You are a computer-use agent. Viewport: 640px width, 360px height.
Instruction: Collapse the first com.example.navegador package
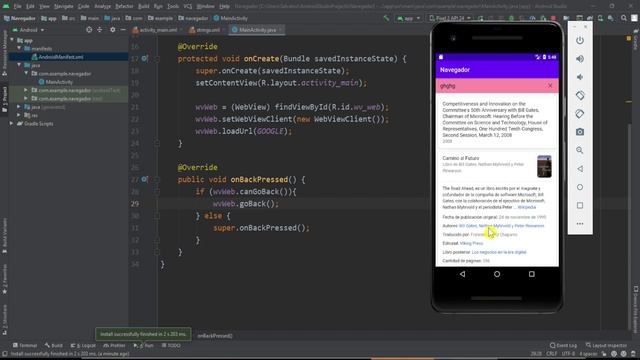[26, 73]
